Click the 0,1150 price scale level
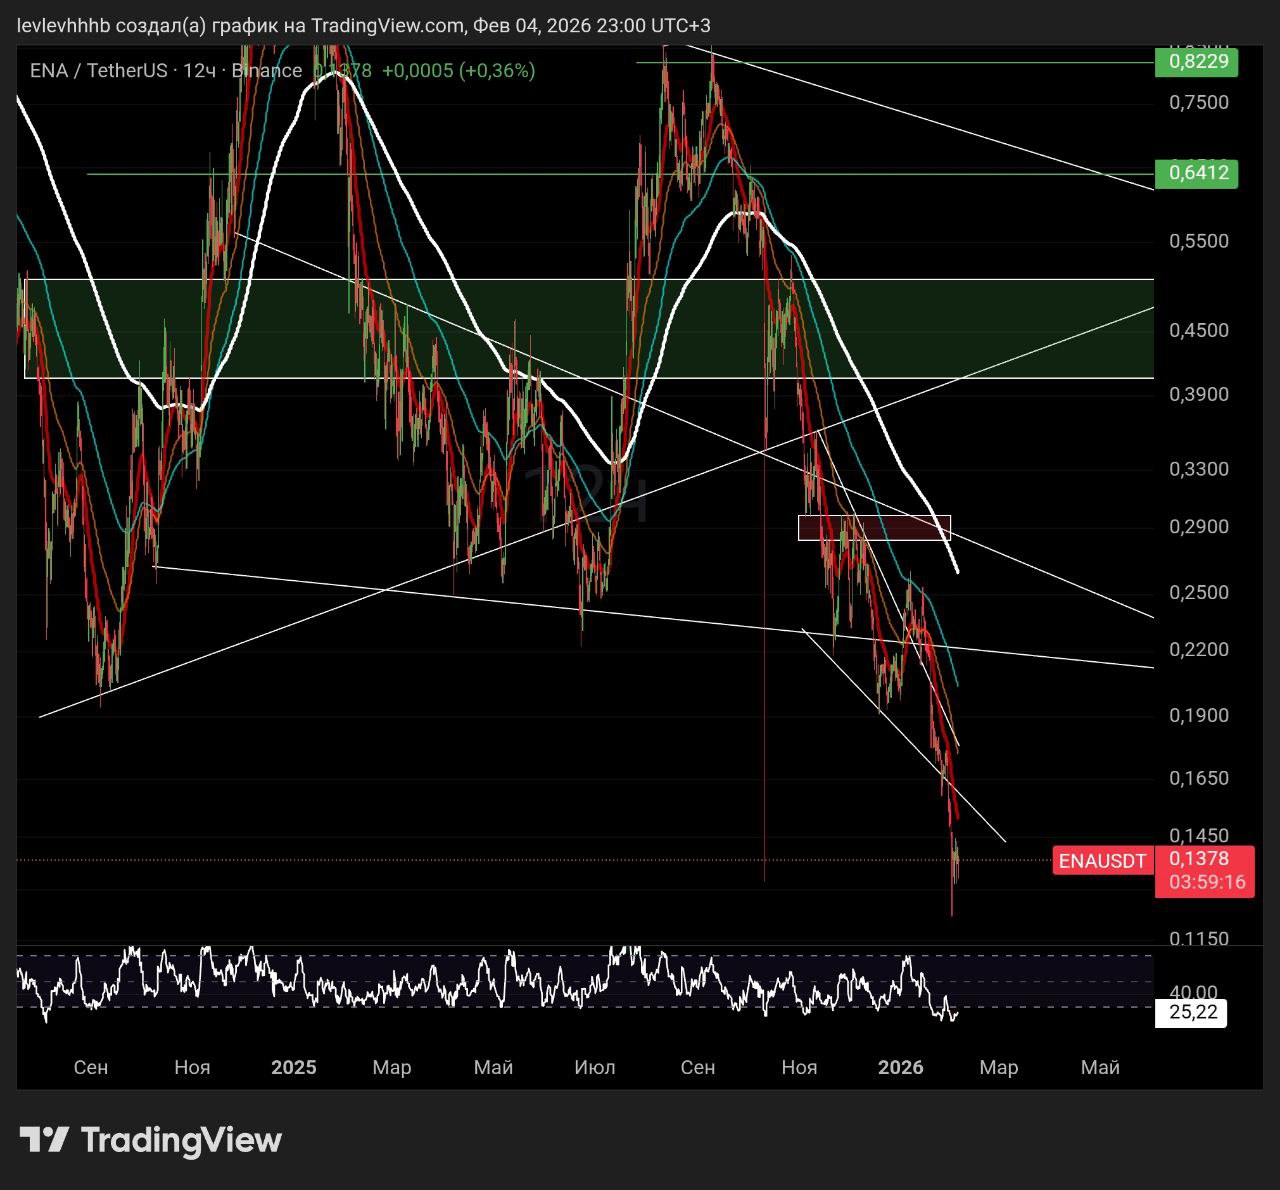 [x=1198, y=938]
